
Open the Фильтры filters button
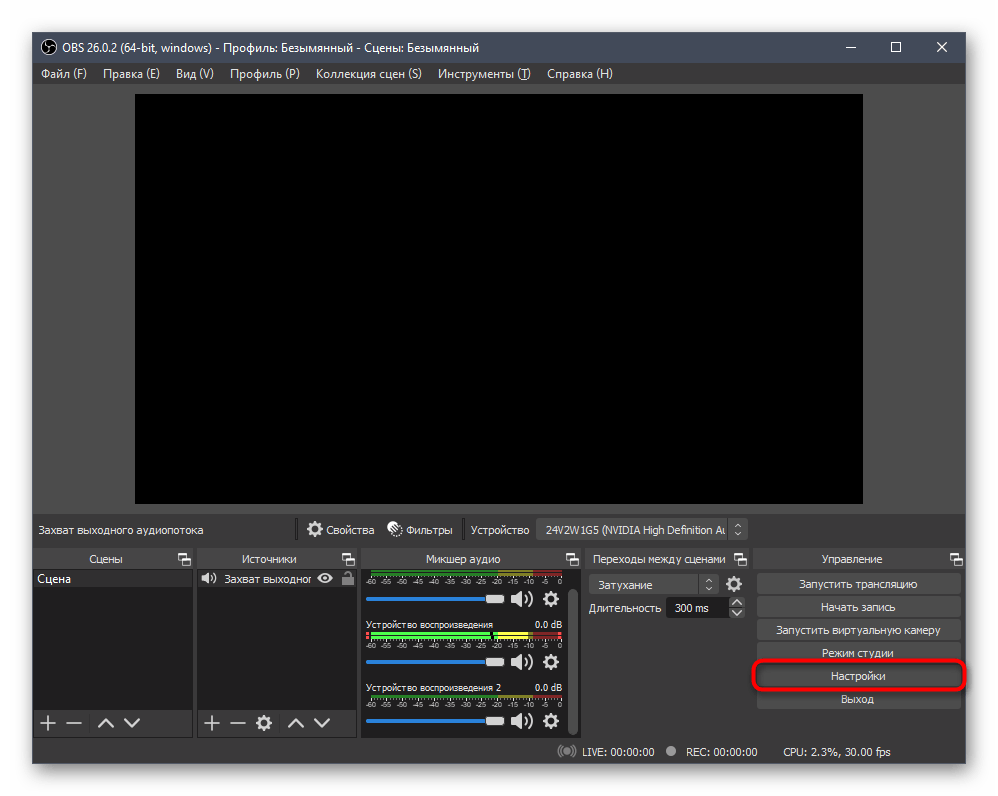pos(420,530)
